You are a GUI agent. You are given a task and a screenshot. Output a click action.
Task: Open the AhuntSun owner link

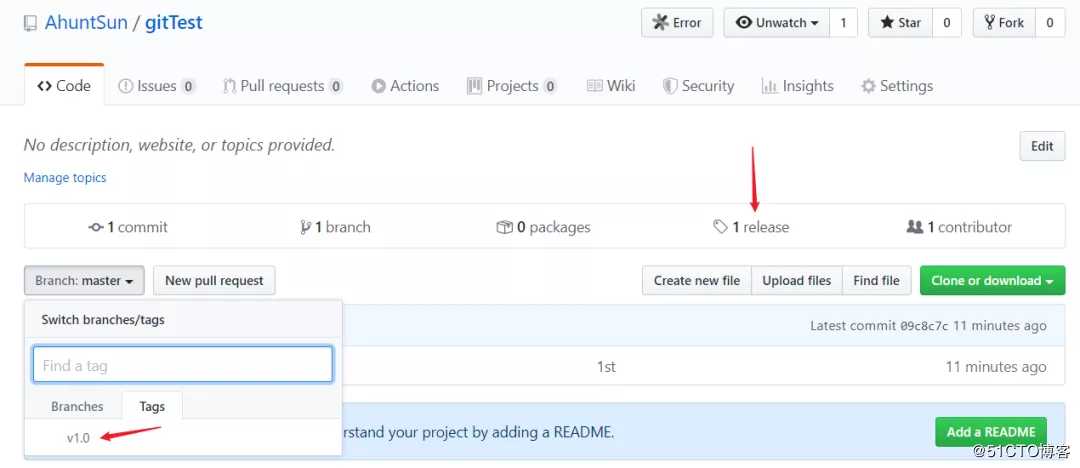86,23
